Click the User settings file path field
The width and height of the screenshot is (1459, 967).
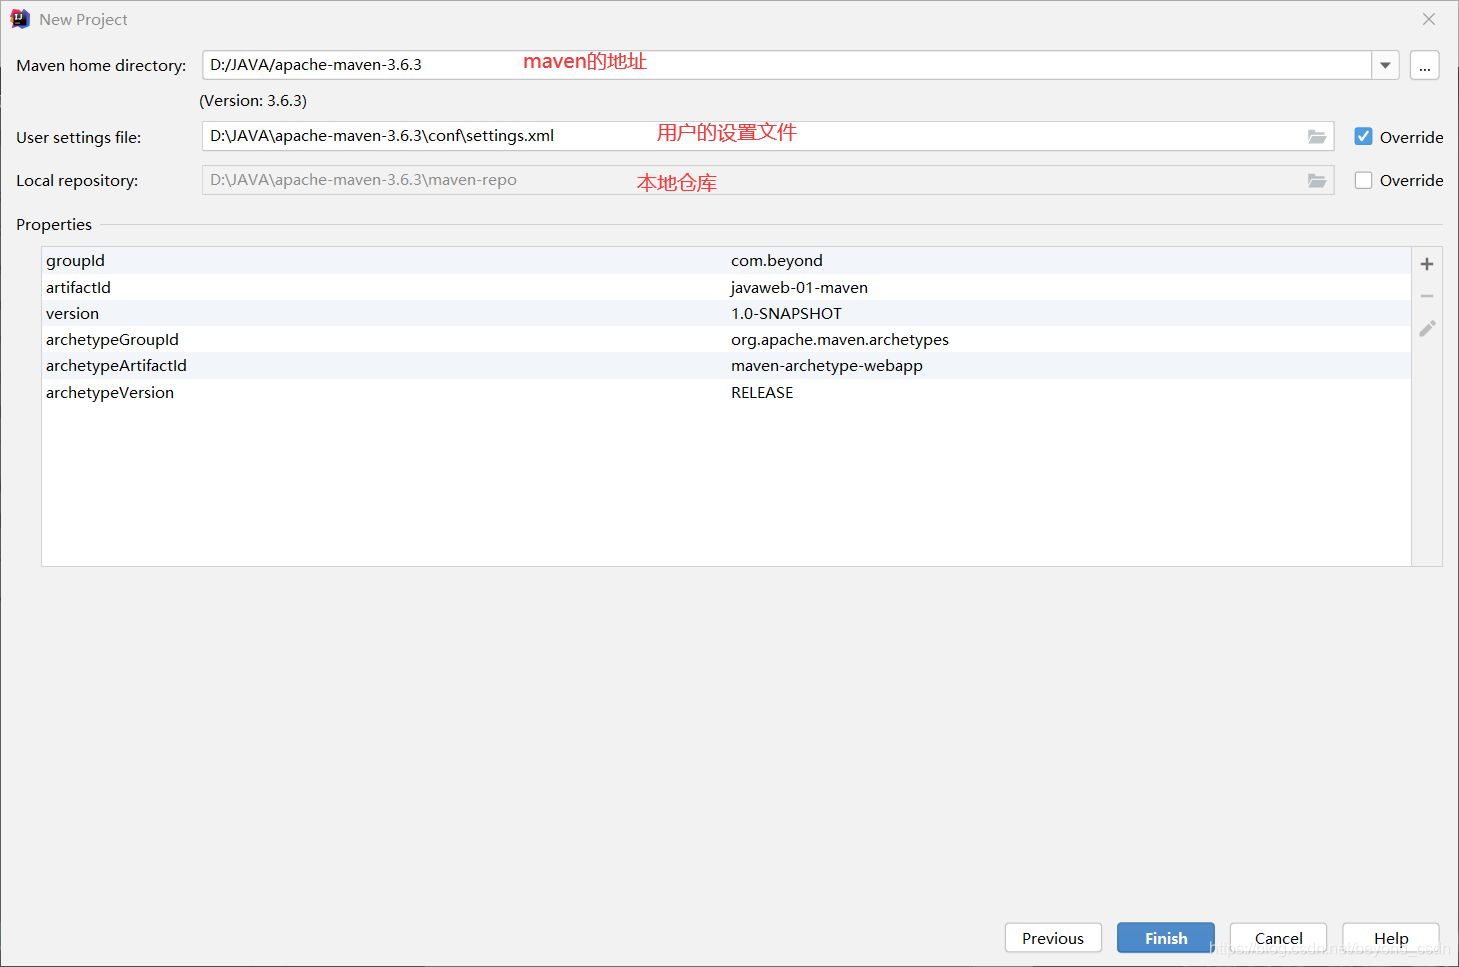pyautogui.click(x=768, y=136)
